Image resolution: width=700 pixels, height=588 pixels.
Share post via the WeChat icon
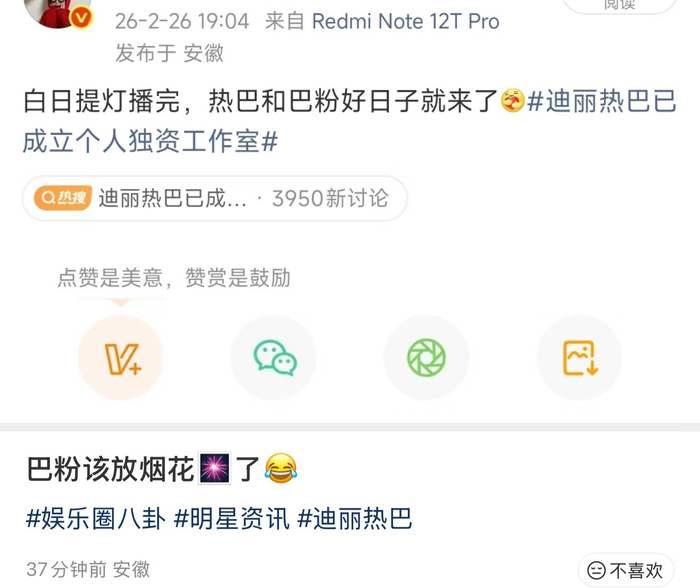[274, 358]
